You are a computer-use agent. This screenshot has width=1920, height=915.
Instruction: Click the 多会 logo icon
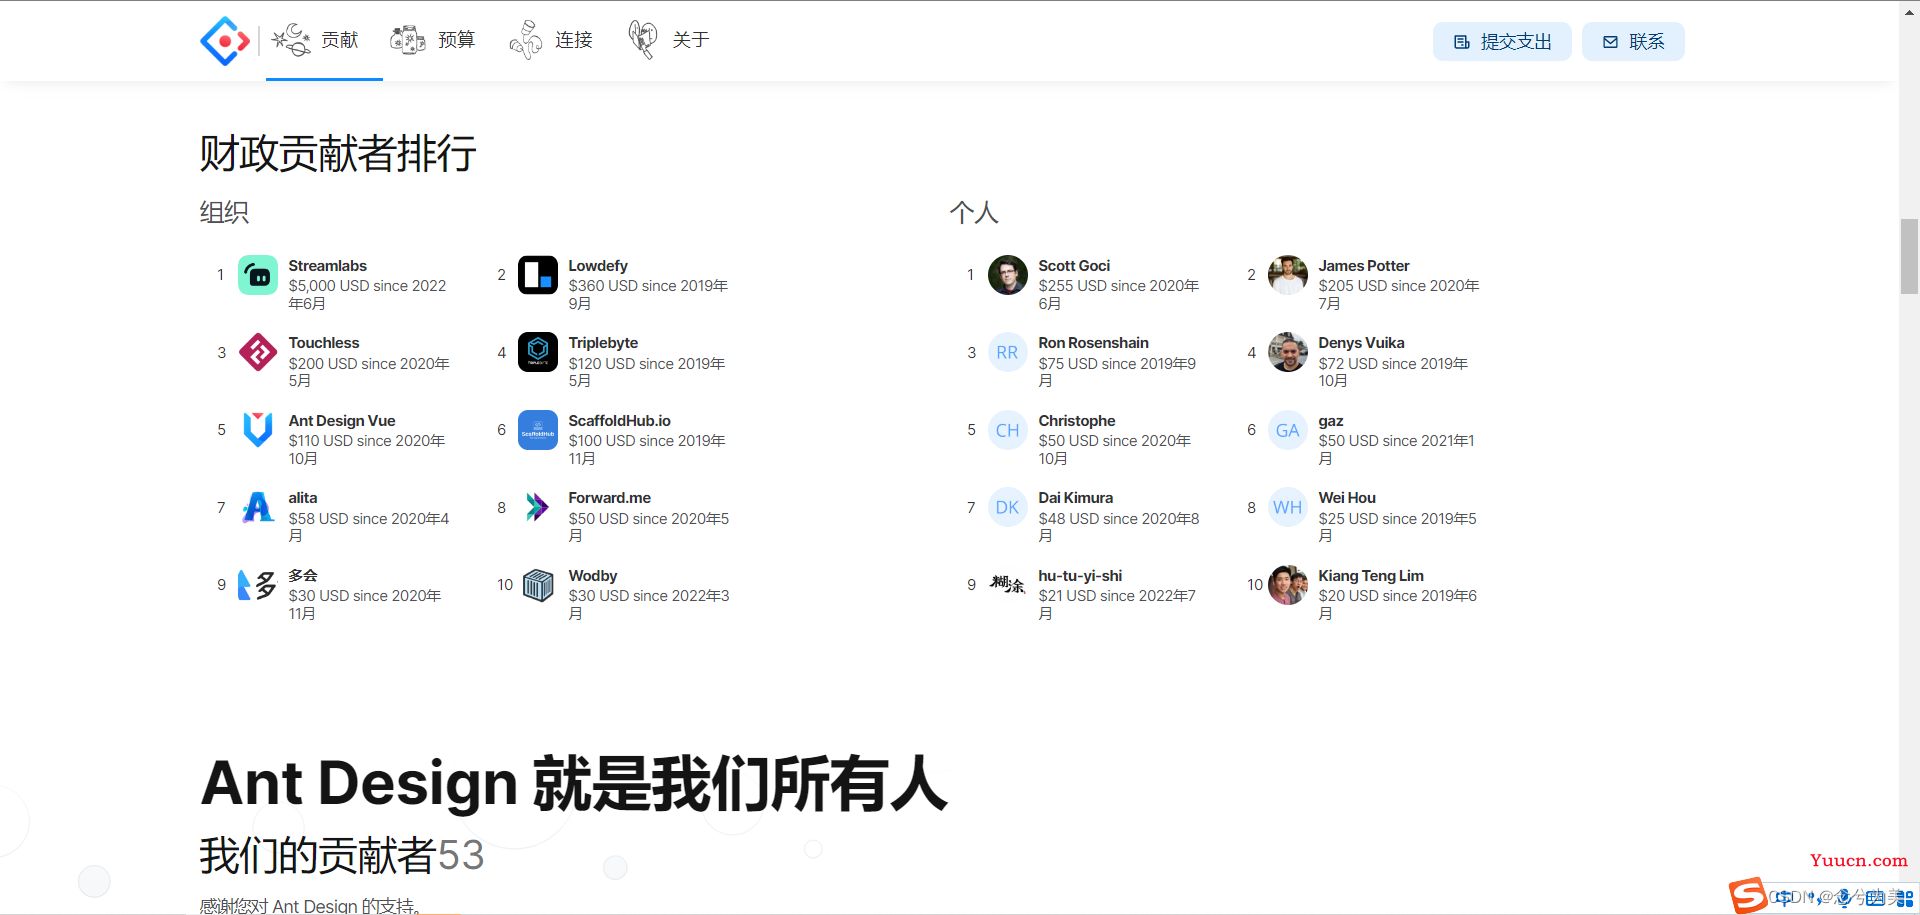click(258, 585)
